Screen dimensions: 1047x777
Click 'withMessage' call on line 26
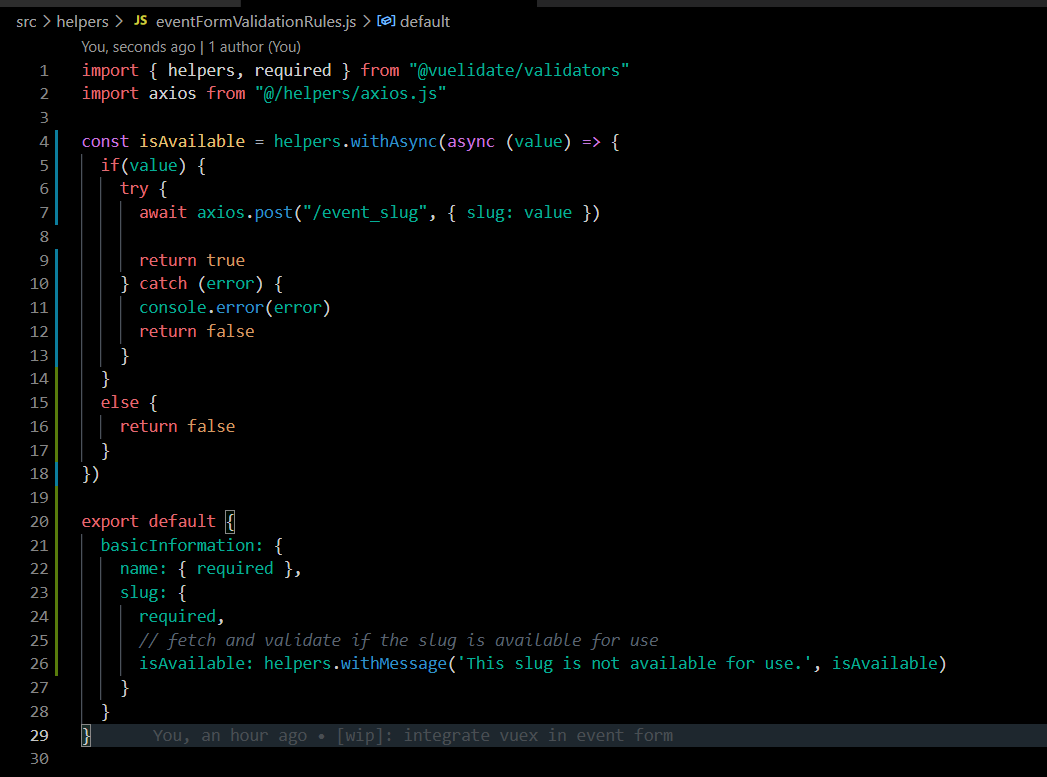pos(393,664)
